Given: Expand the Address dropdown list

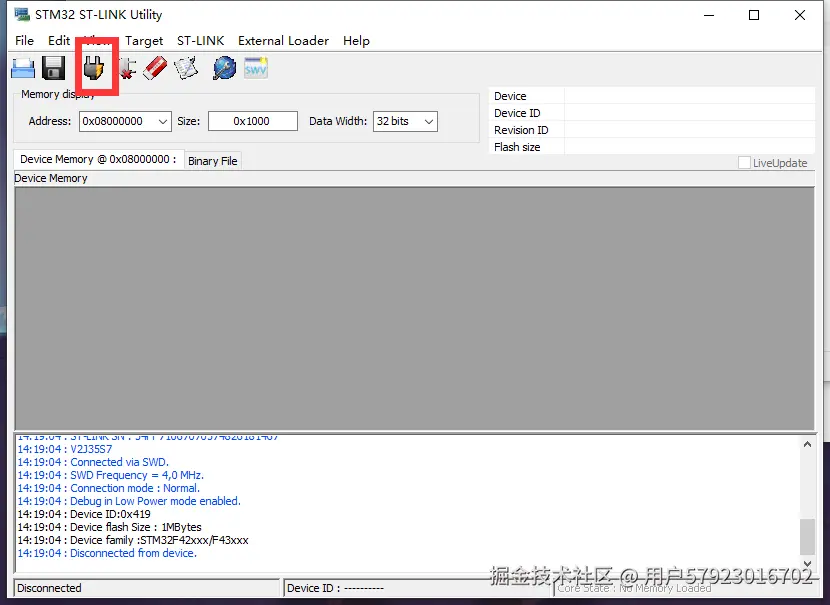Looking at the screenshot, I should 163,122.
